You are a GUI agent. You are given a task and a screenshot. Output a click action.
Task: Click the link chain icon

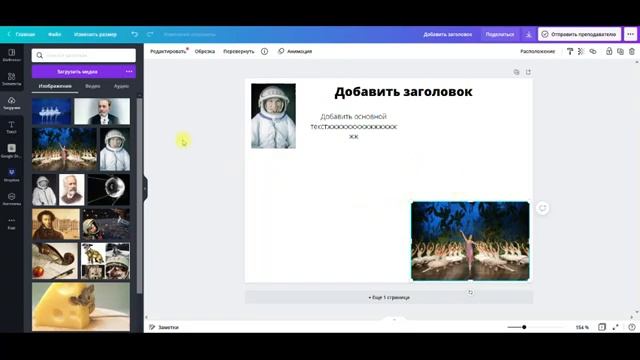pos(593,51)
